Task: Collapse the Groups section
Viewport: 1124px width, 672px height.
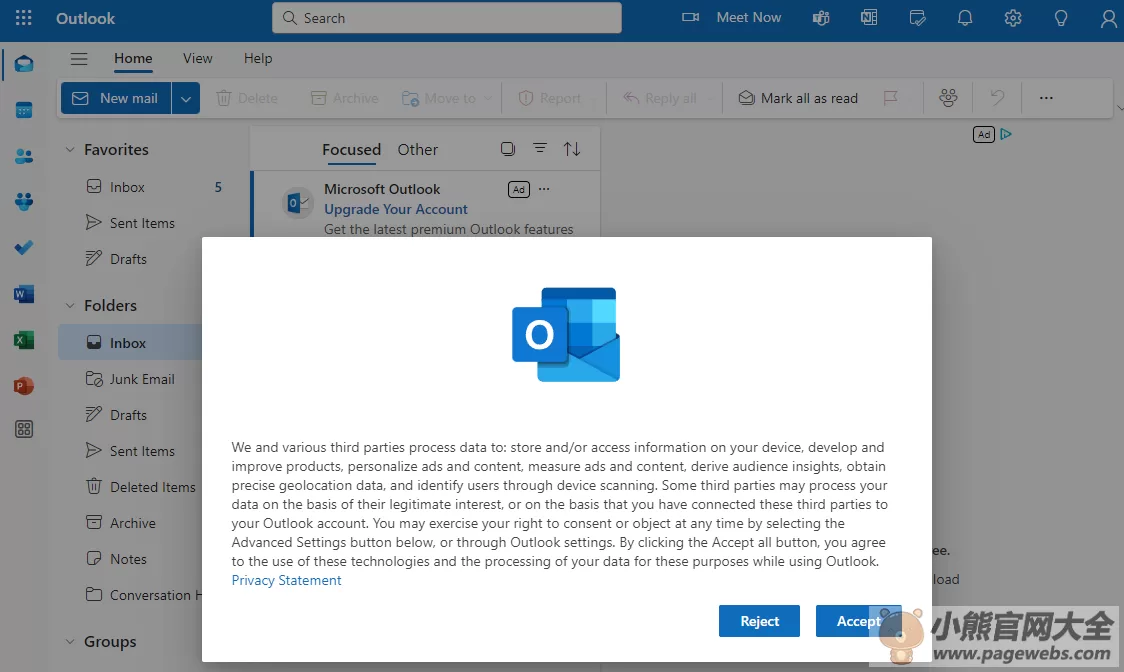Action: pyautogui.click(x=70, y=642)
